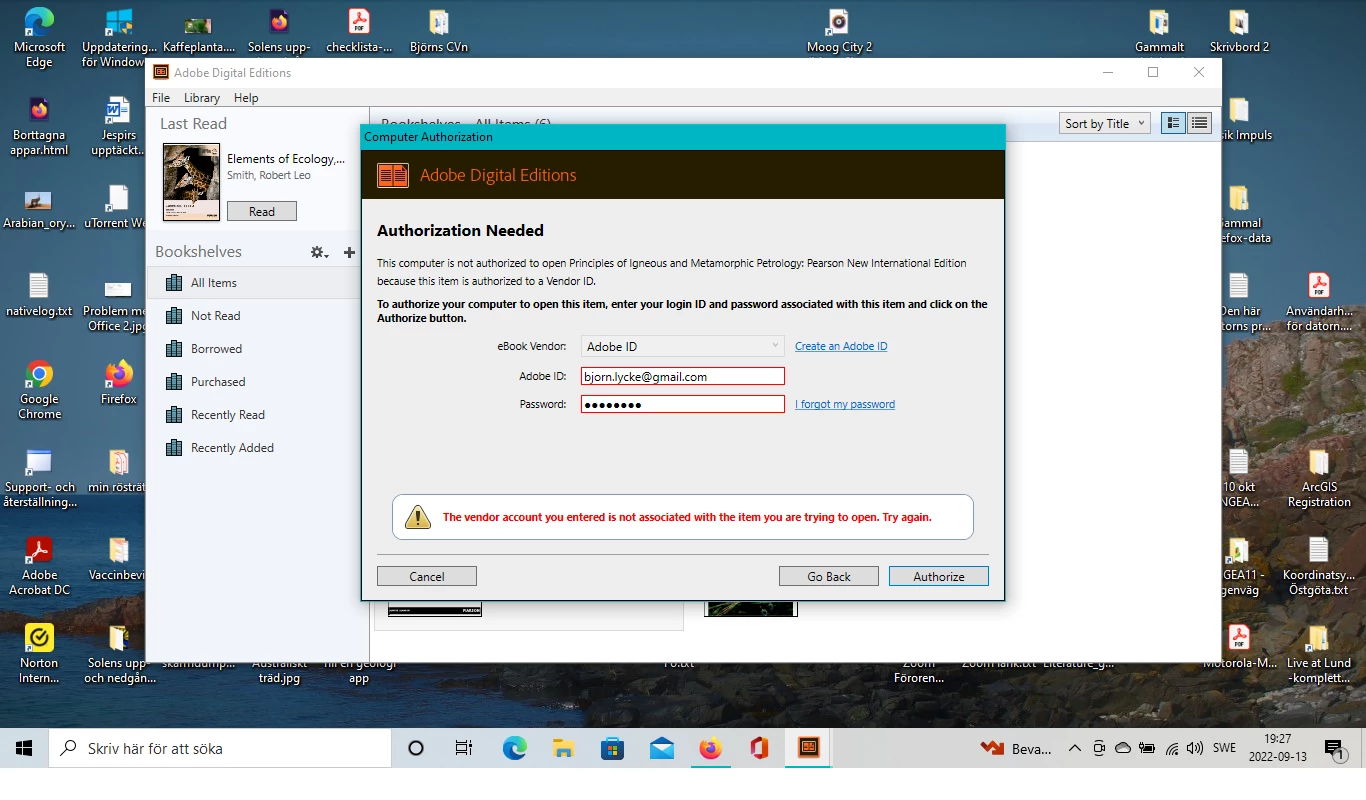Viewport: 1366px width, 800px height.
Task: Cancel the Computer Authorization dialog
Action: tap(427, 576)
